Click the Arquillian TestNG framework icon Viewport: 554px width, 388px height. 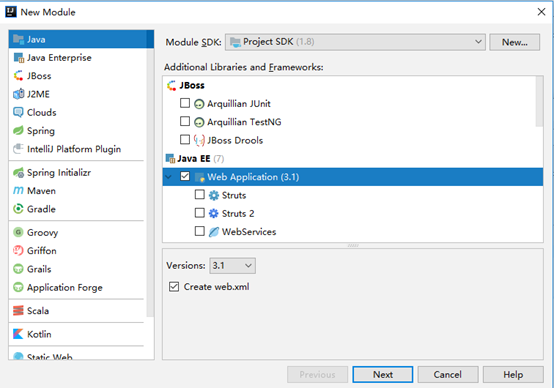(199, 122)
